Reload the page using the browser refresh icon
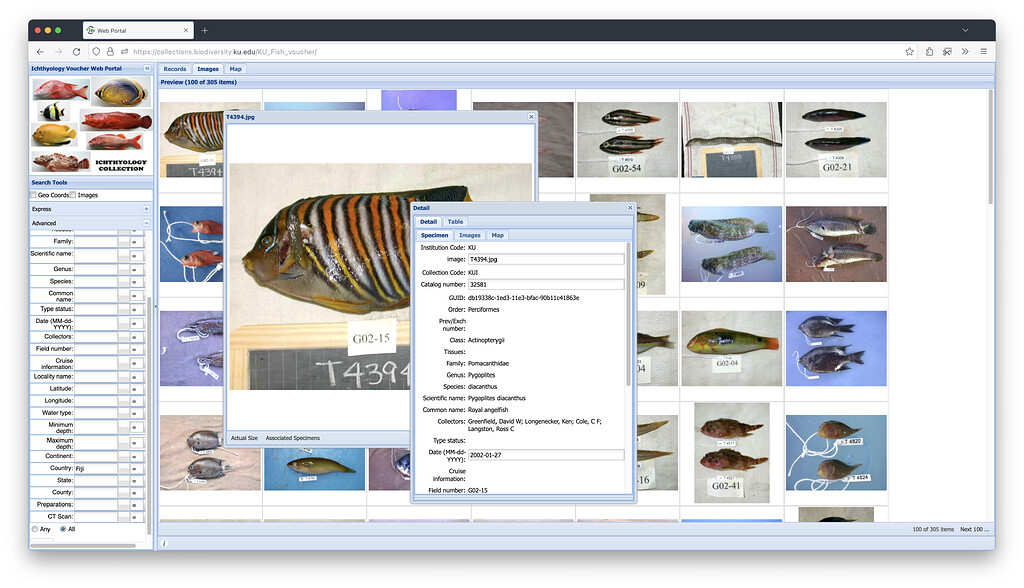Screen dimensions: 1024x588 click(x=74, y=51)
